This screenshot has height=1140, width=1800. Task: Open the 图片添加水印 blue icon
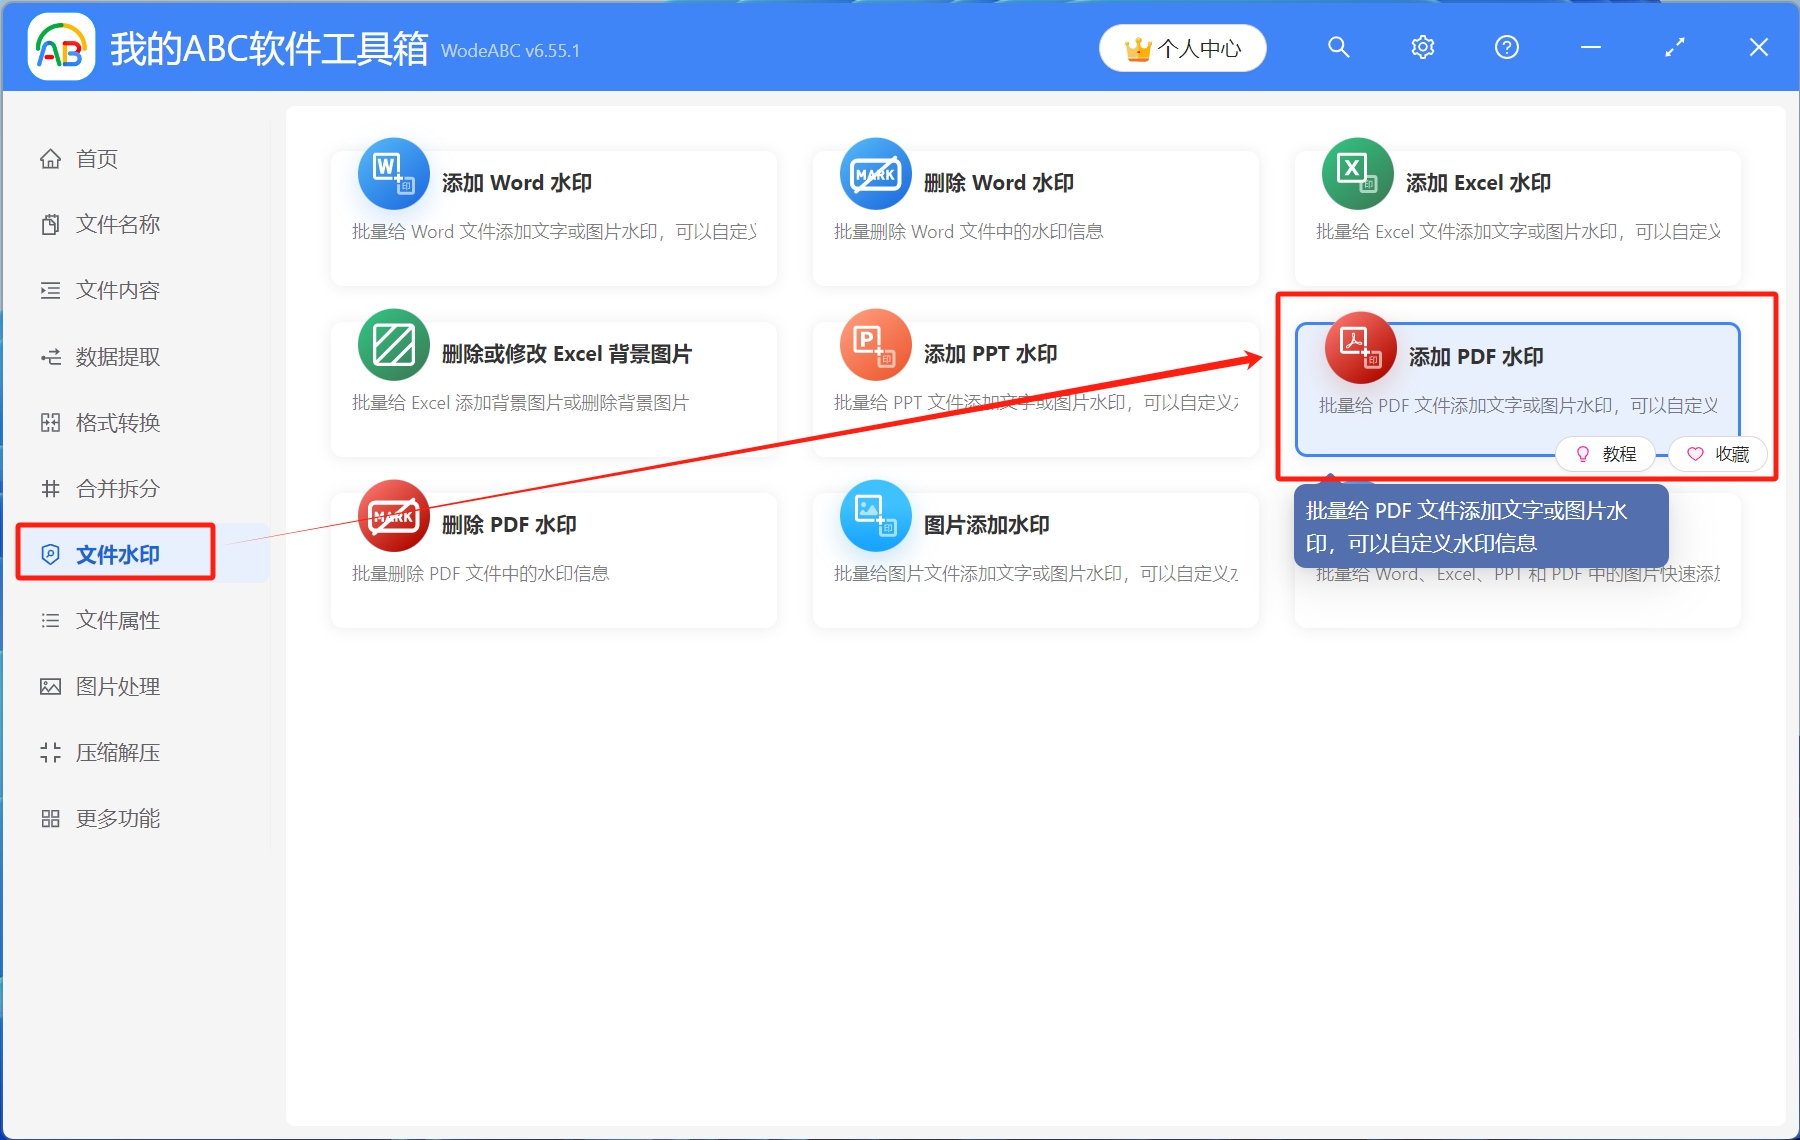click(x=875, y=516)
